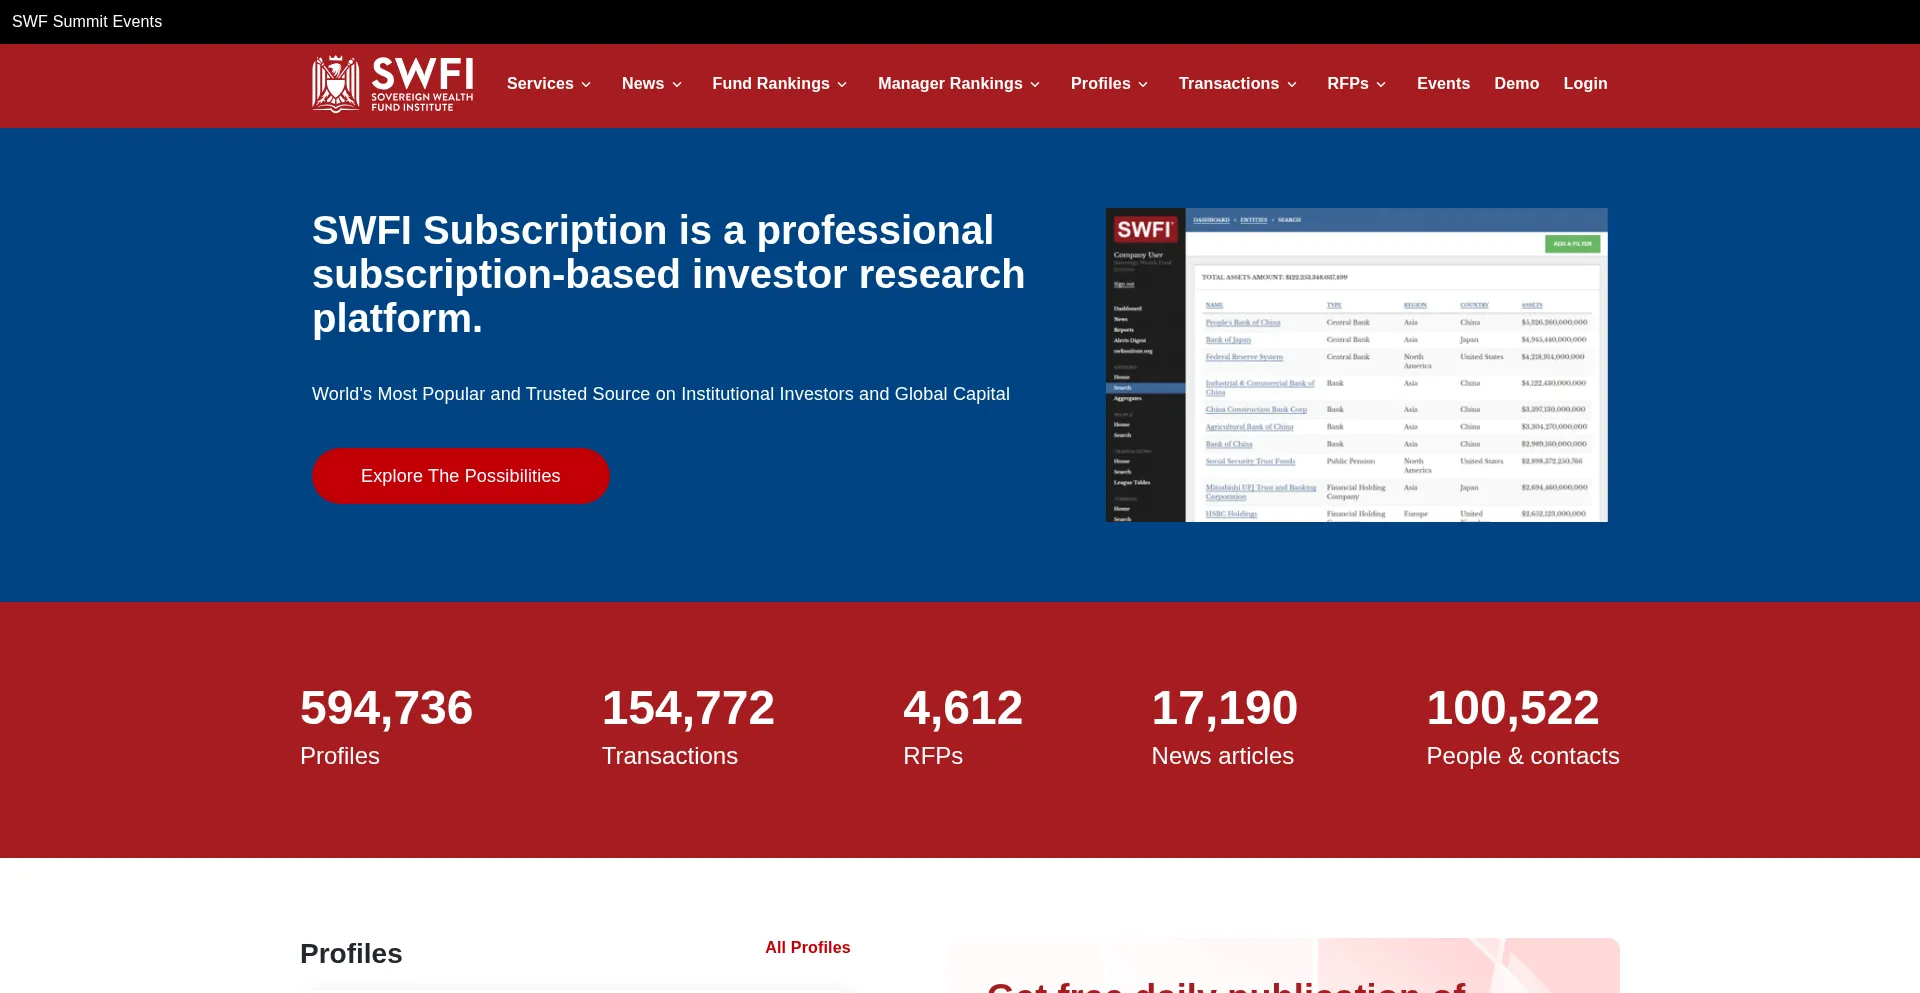Expand the Profiles navigation menu
Viewport: 1920px width, 993px height.
coord(1108,84)
